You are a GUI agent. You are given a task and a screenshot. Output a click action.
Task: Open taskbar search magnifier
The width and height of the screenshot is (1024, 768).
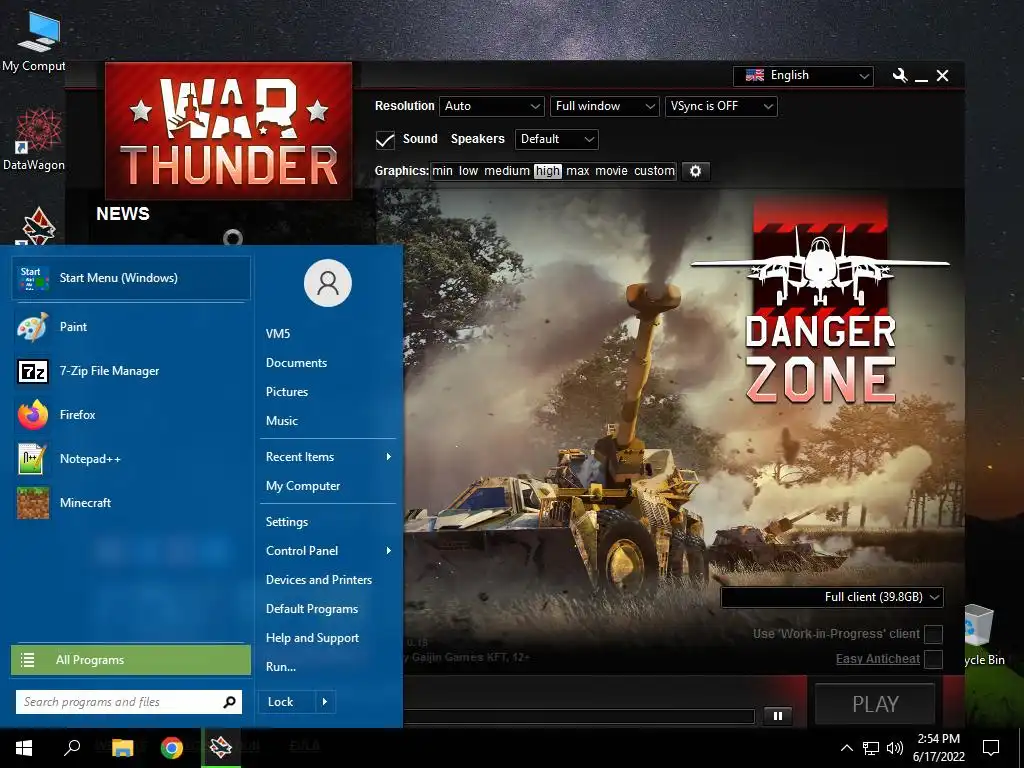(72, 747)
